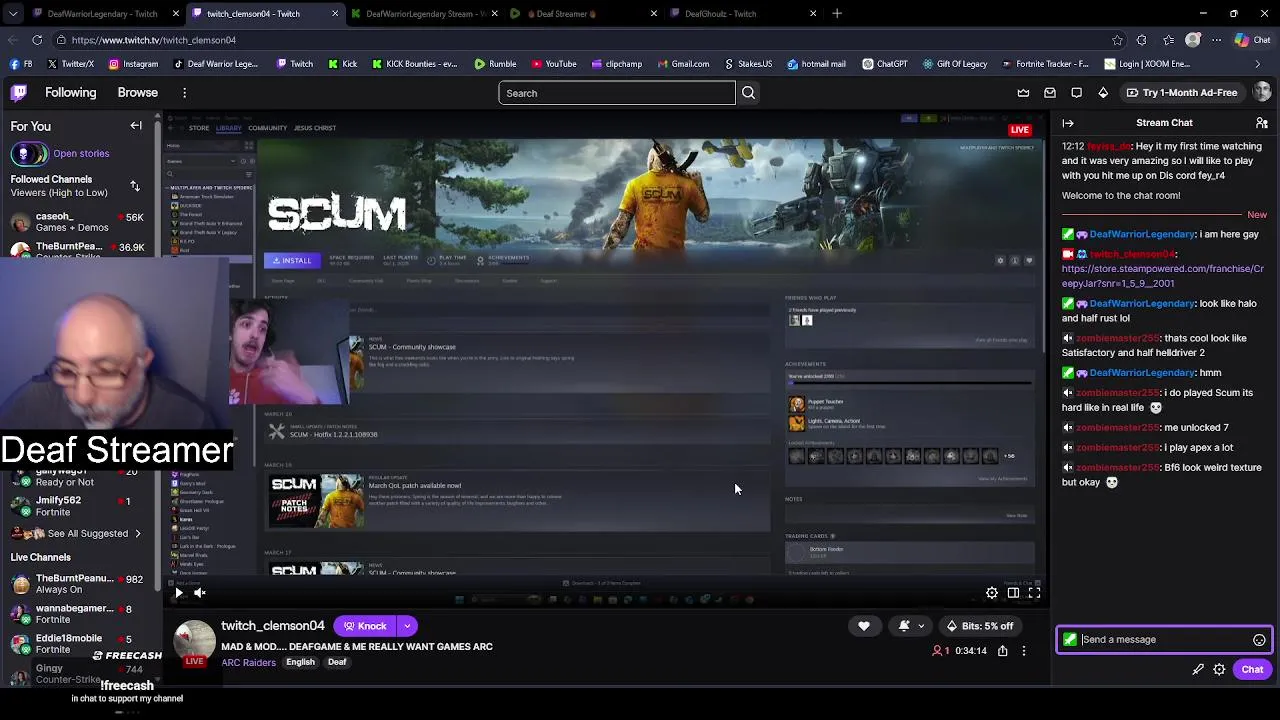Click the follow heart button
Image resolution: width=1280 pixels, height=720 pixels.
tap(864, 626)
